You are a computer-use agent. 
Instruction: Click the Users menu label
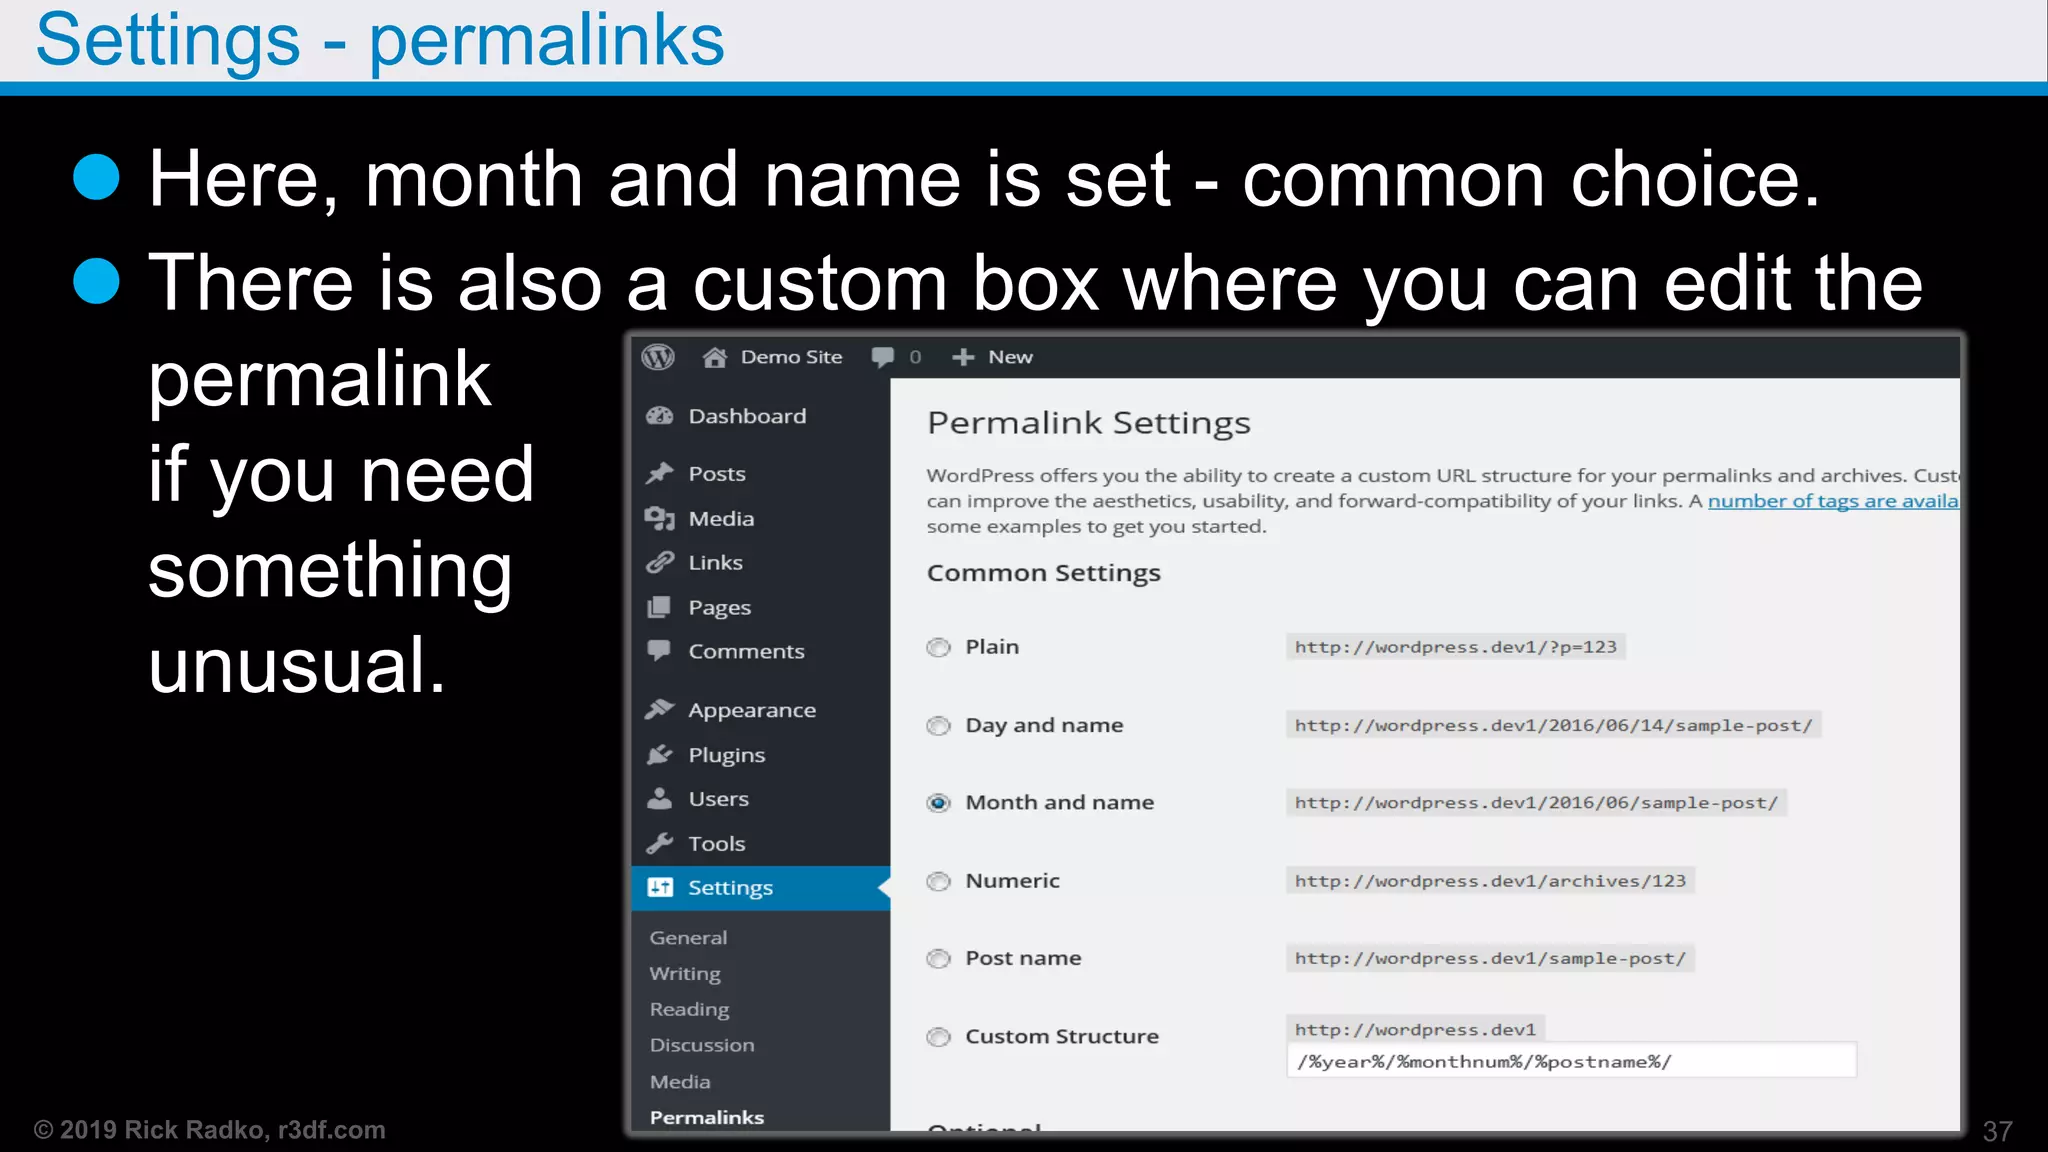pos(718,799)
